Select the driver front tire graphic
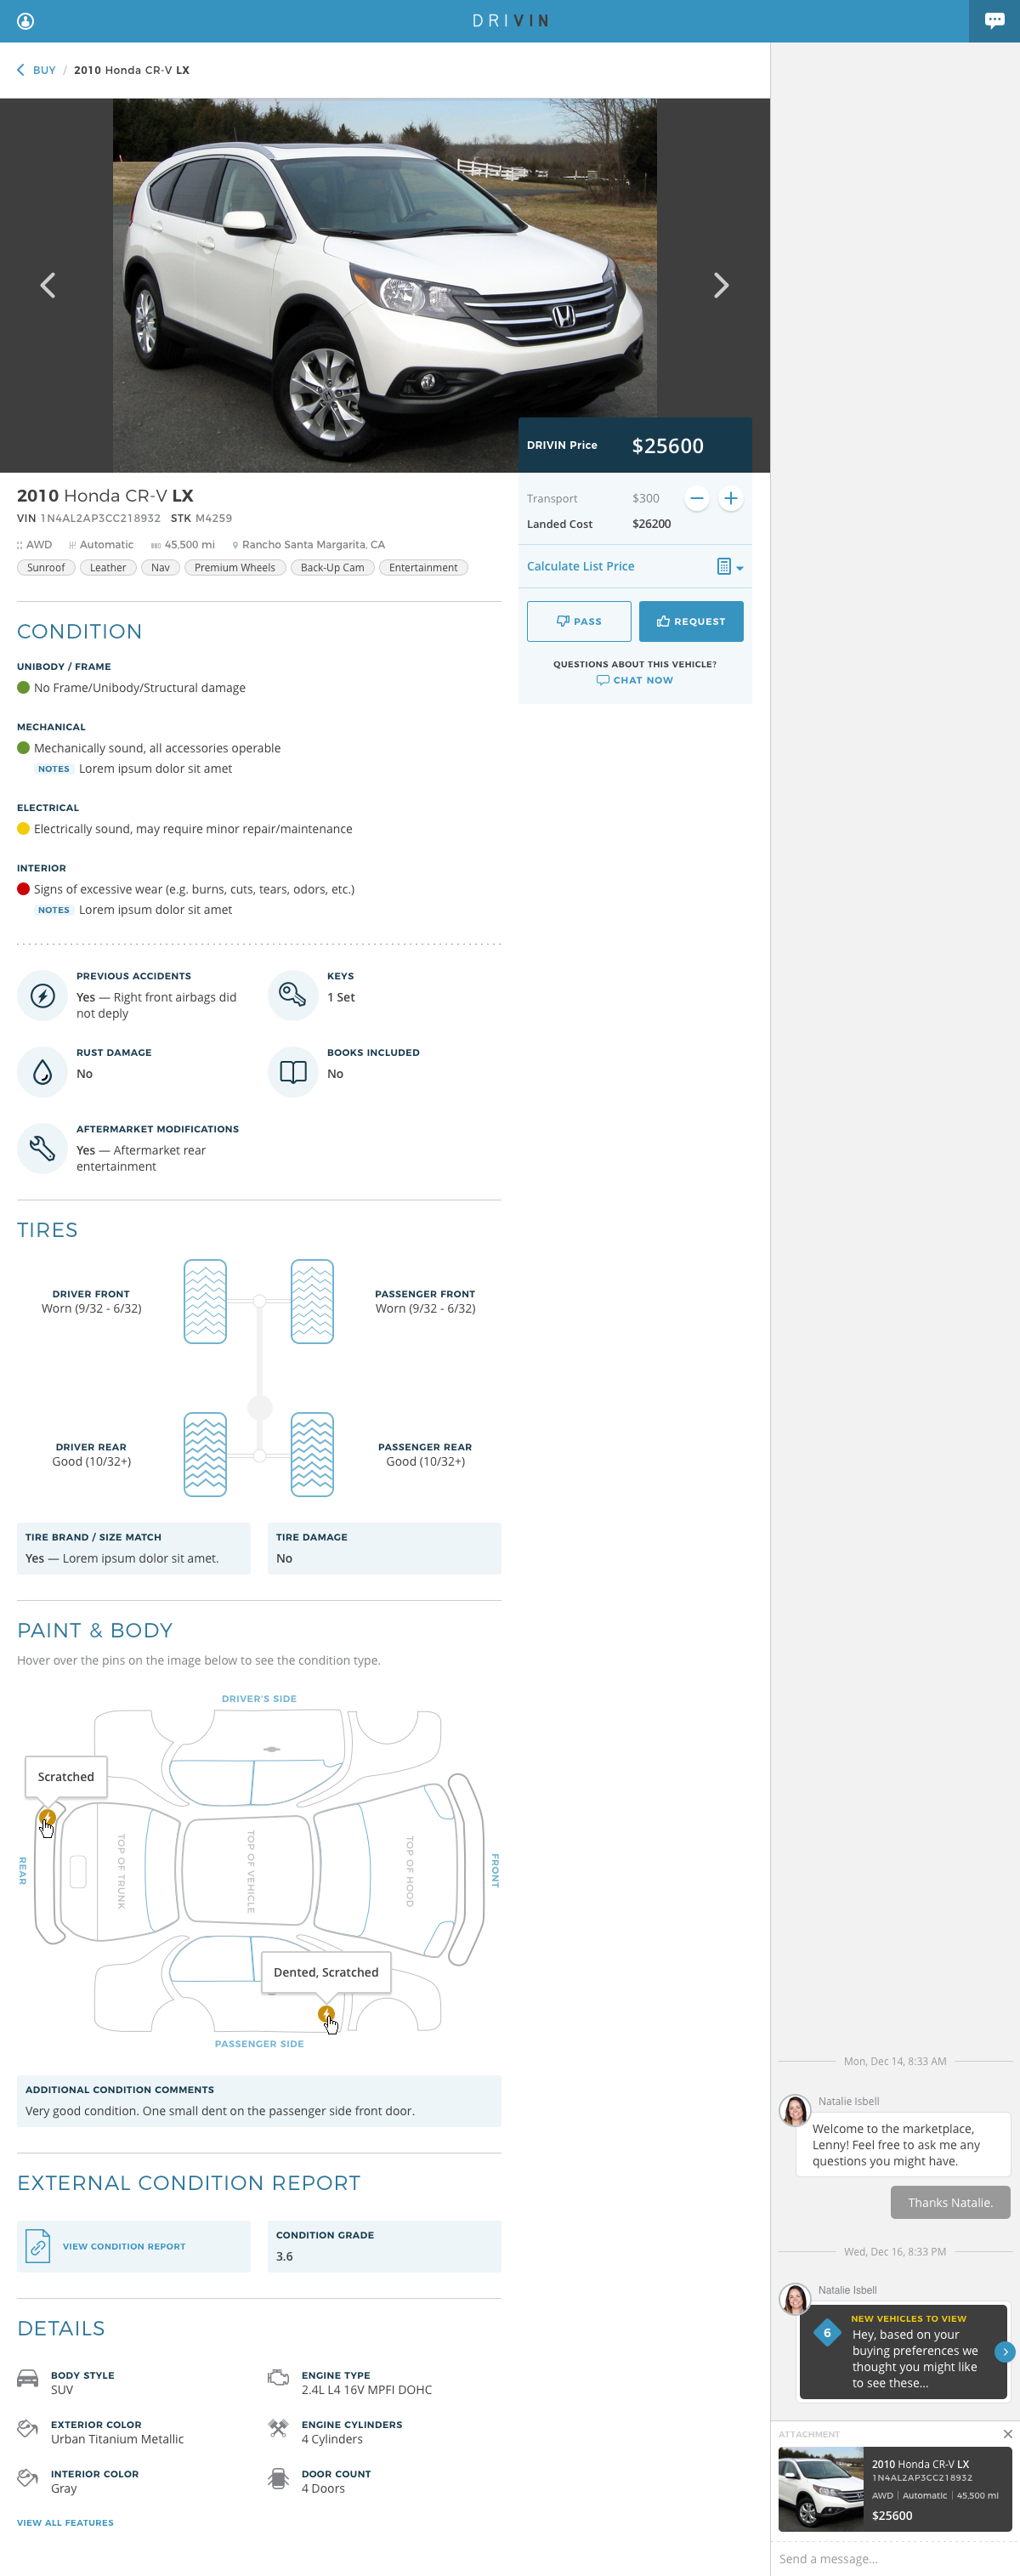Image resolution: width=1020 pixels, height=2576 pixels. pos(205,1301)
